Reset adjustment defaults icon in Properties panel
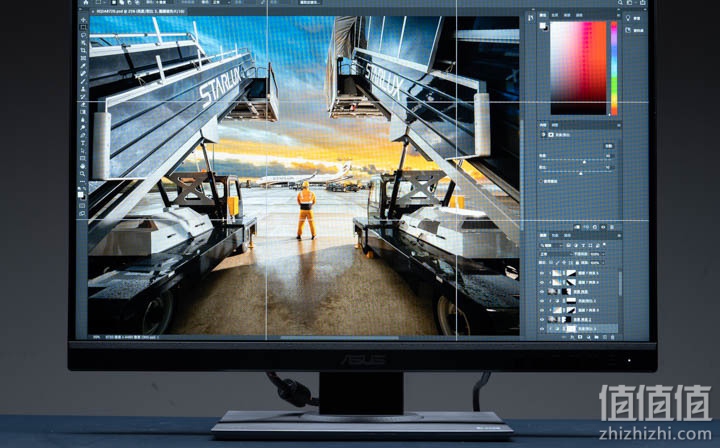This screenshot has height=448, width=720. (595, 227)
